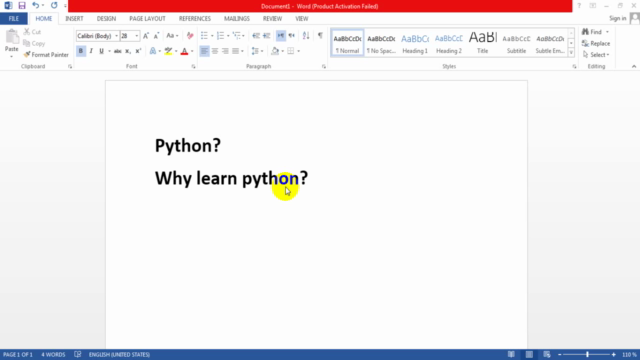Switch to the REVIEW tab
This screenshot has height=360, width=640.
point(272,19)
